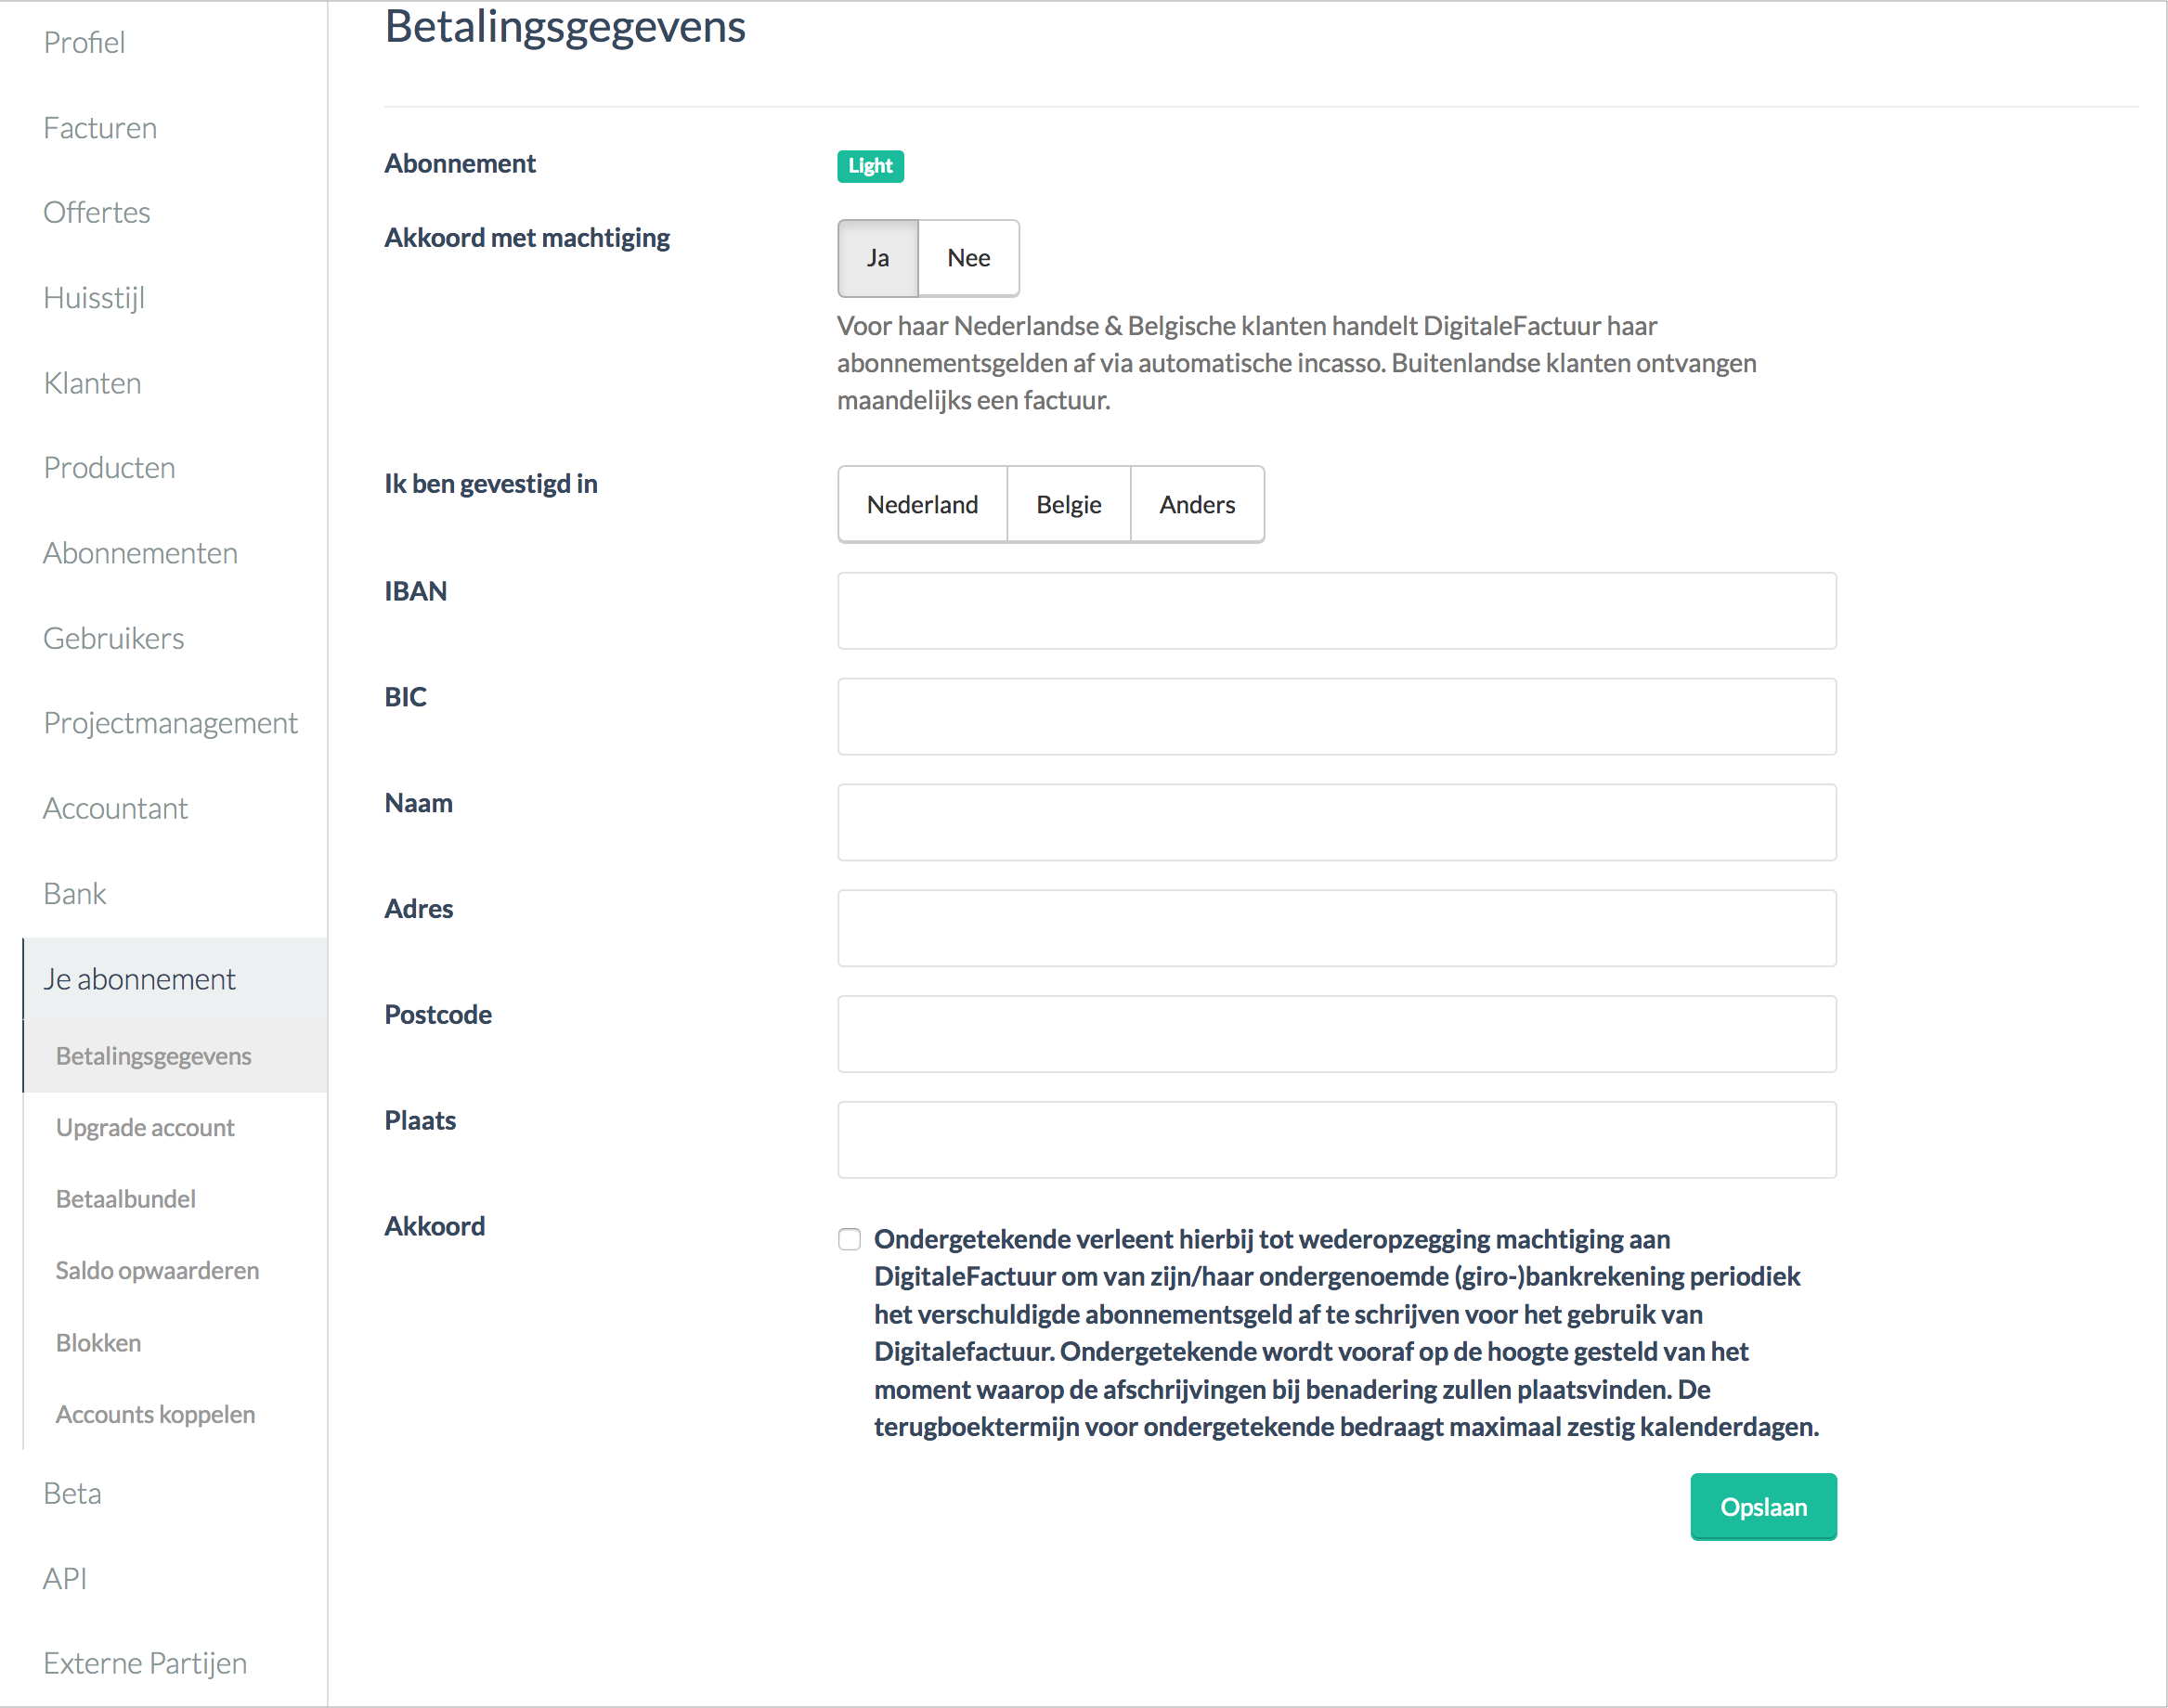Go to Upgrade account submenu
Viewport: 2168px width, 1708px height.
pyautogui.click(x=145, y=1127)
